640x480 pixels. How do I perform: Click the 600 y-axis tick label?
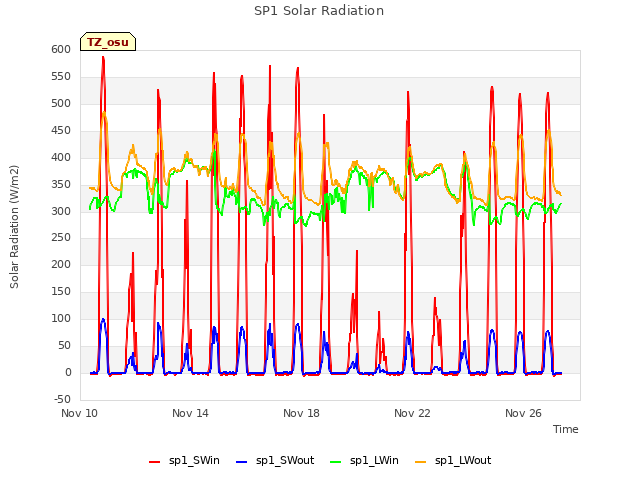pyautogui.click(x=61, y=49)
